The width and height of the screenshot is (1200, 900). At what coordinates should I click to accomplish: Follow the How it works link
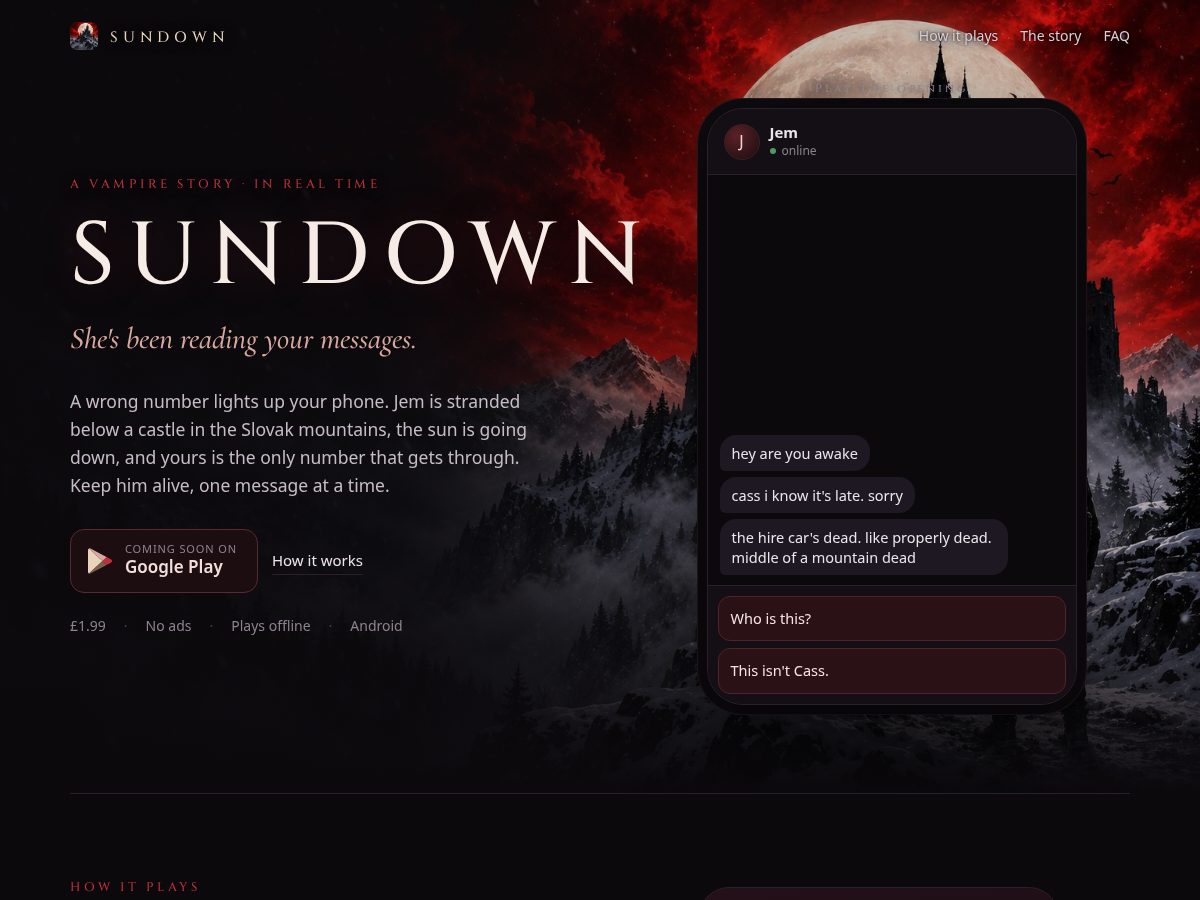tap(317, 561)
